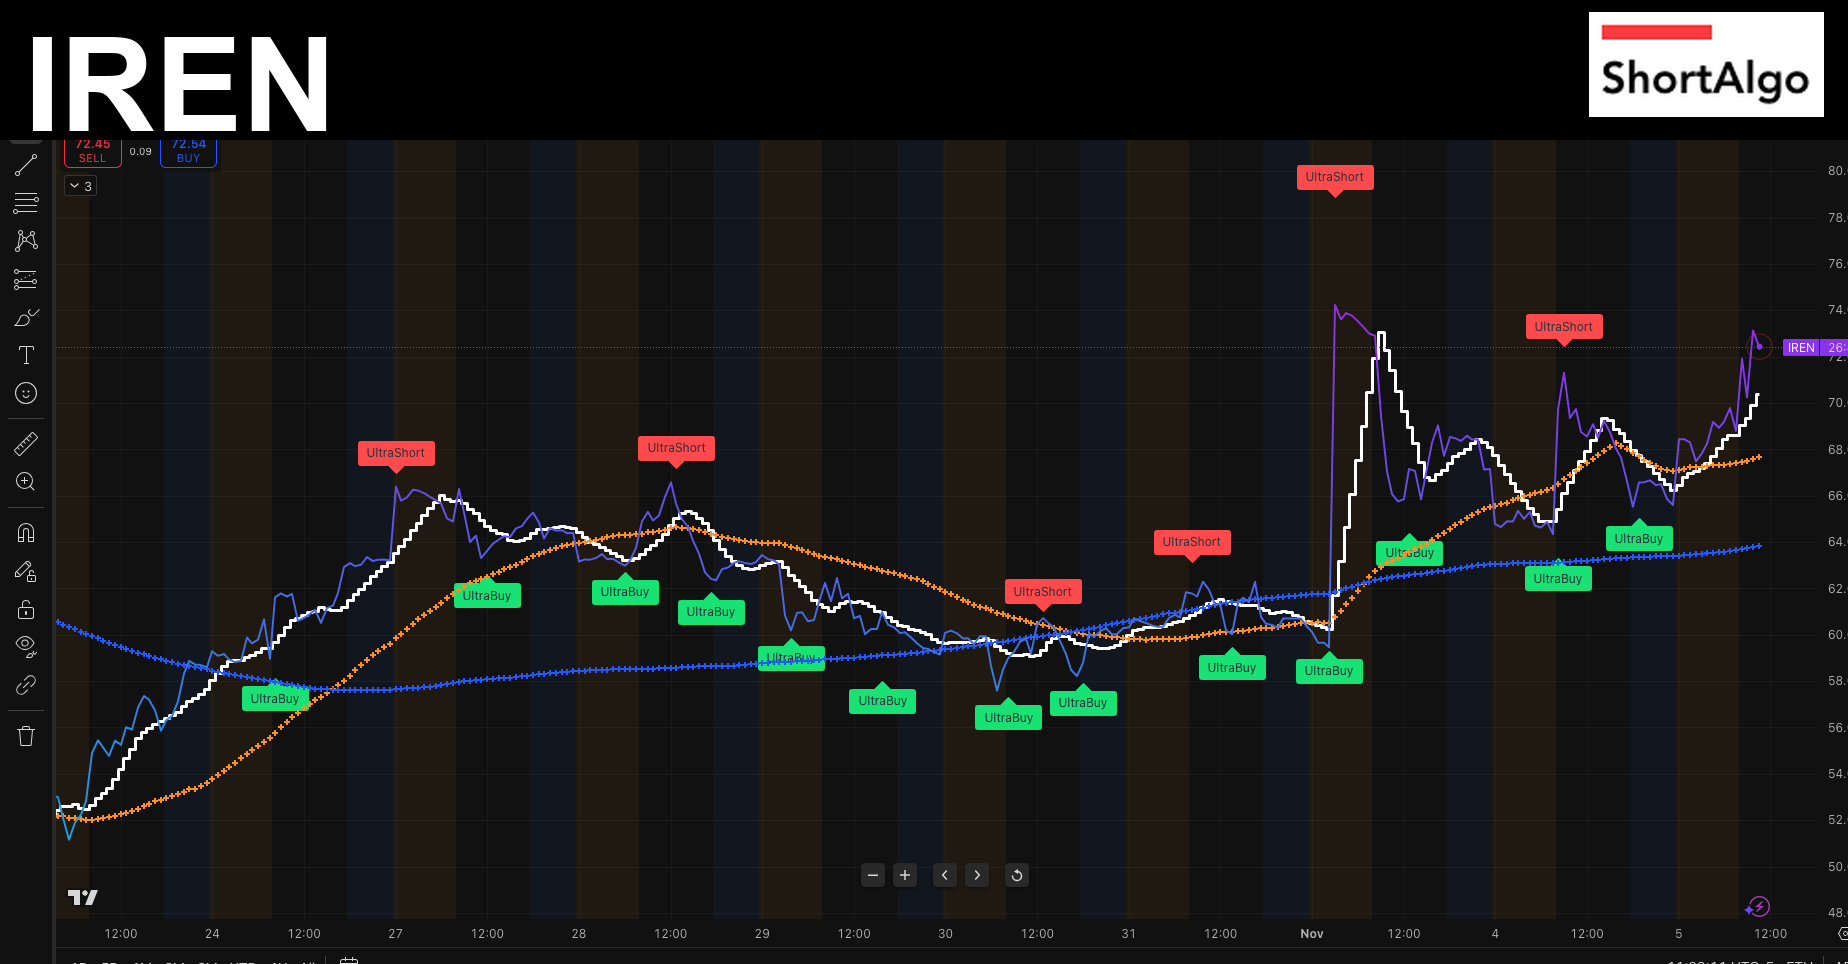Click the 72.45 SELL button

93,152
